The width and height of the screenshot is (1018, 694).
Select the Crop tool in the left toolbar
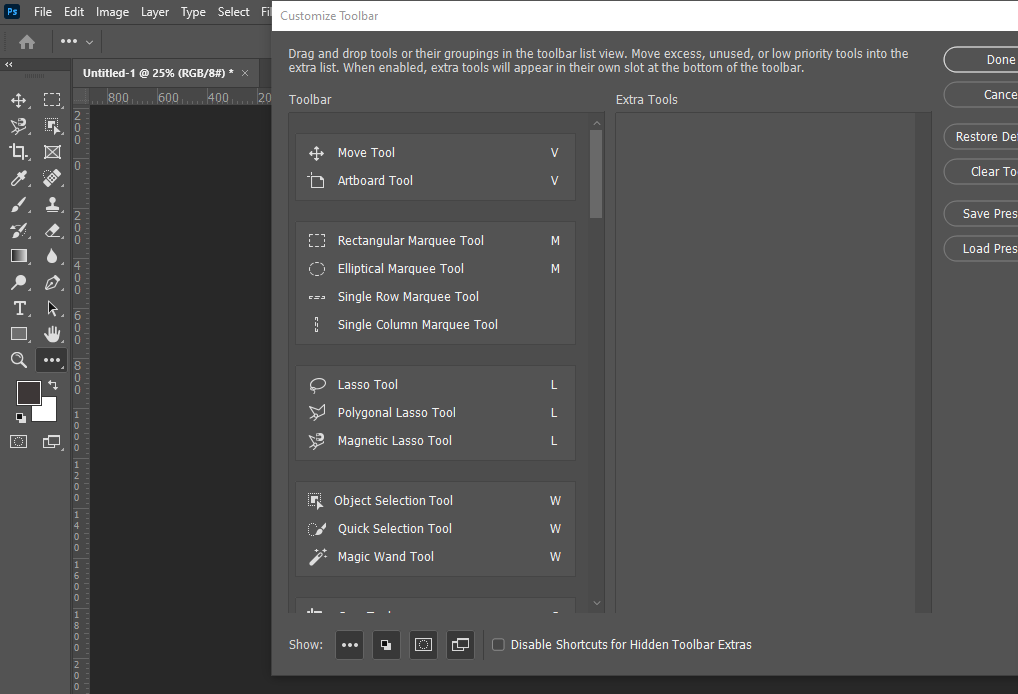19,152
